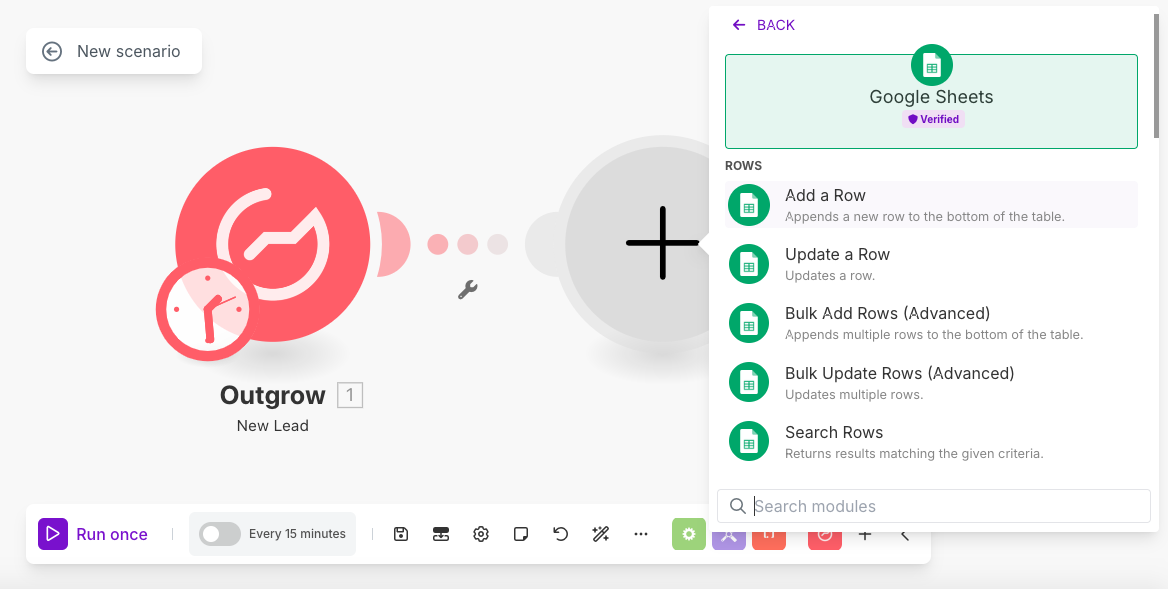
Task: Click the Run once button
Action: [x=94, y=534]
